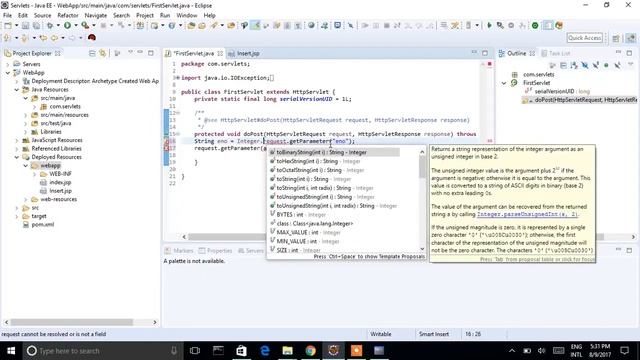Open the Source menu

42,16
